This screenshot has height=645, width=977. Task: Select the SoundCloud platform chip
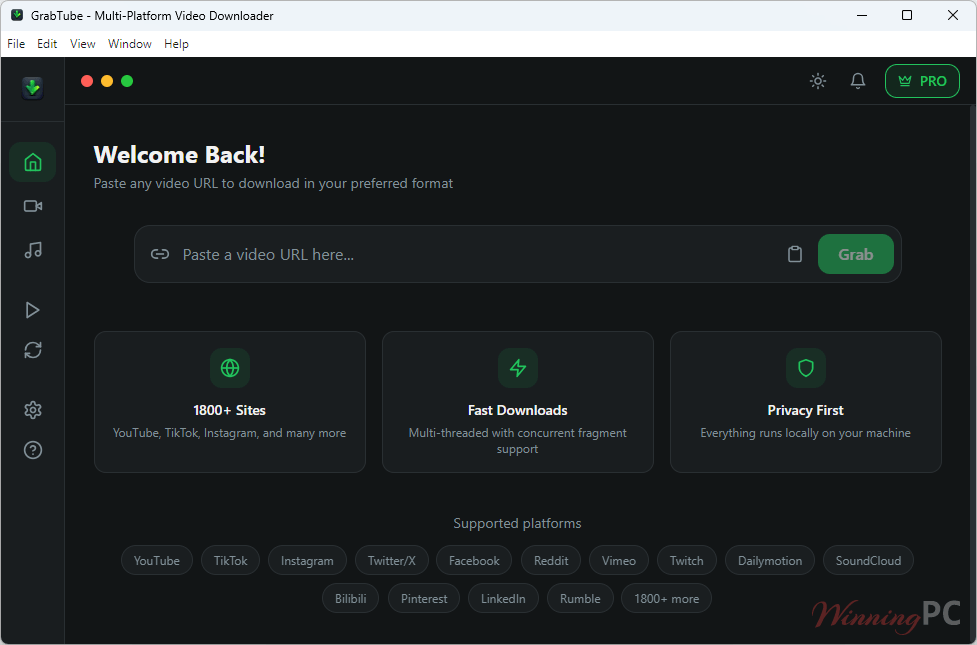coord(868,560)
